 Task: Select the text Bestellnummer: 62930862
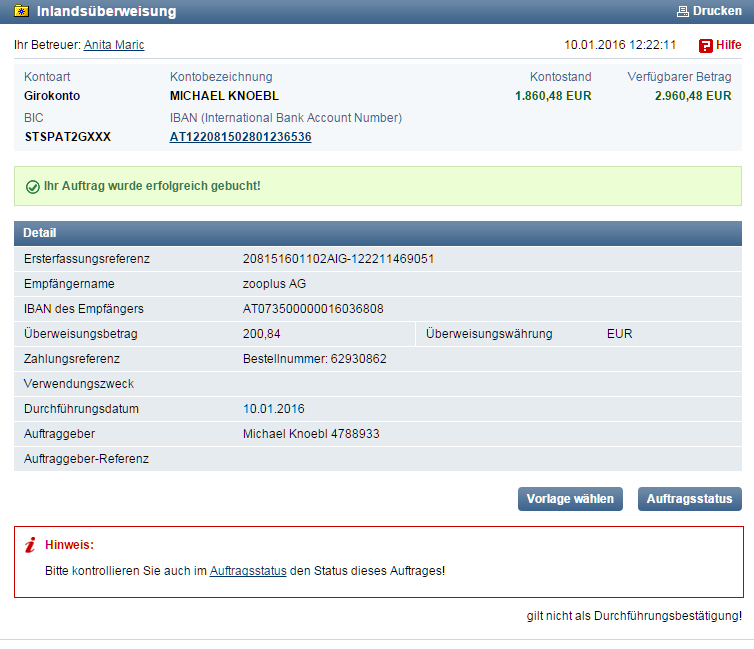pos(314,359)
